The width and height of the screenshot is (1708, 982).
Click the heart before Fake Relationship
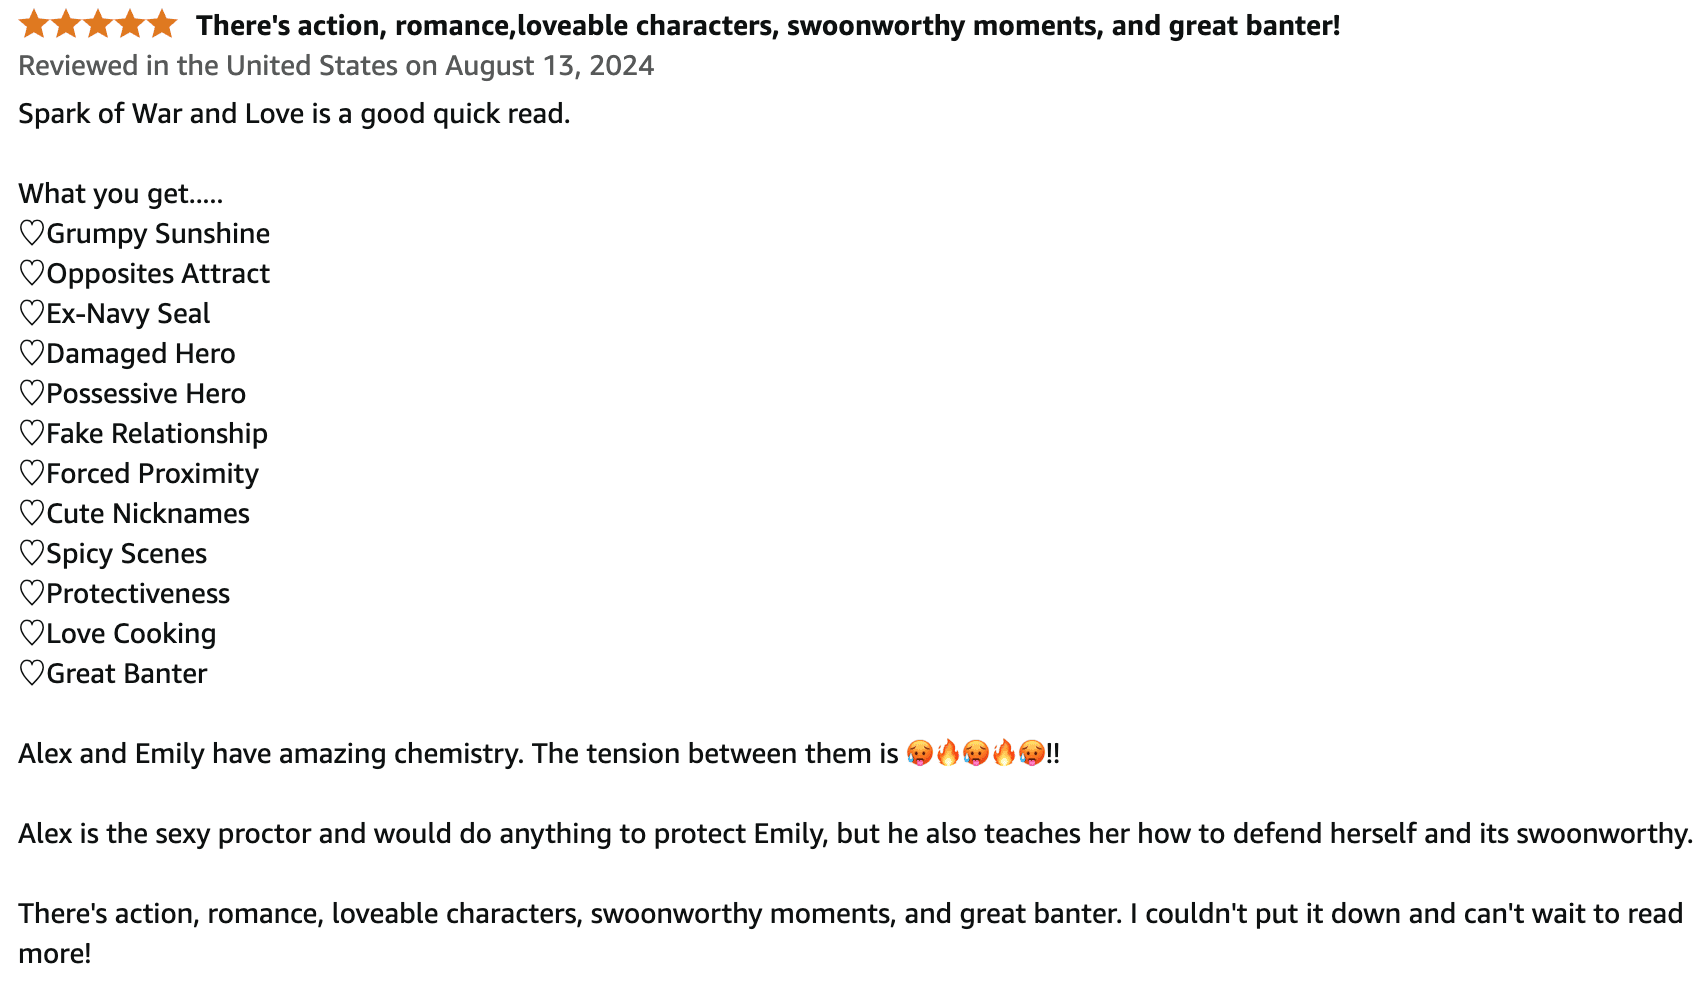[32, 433]
